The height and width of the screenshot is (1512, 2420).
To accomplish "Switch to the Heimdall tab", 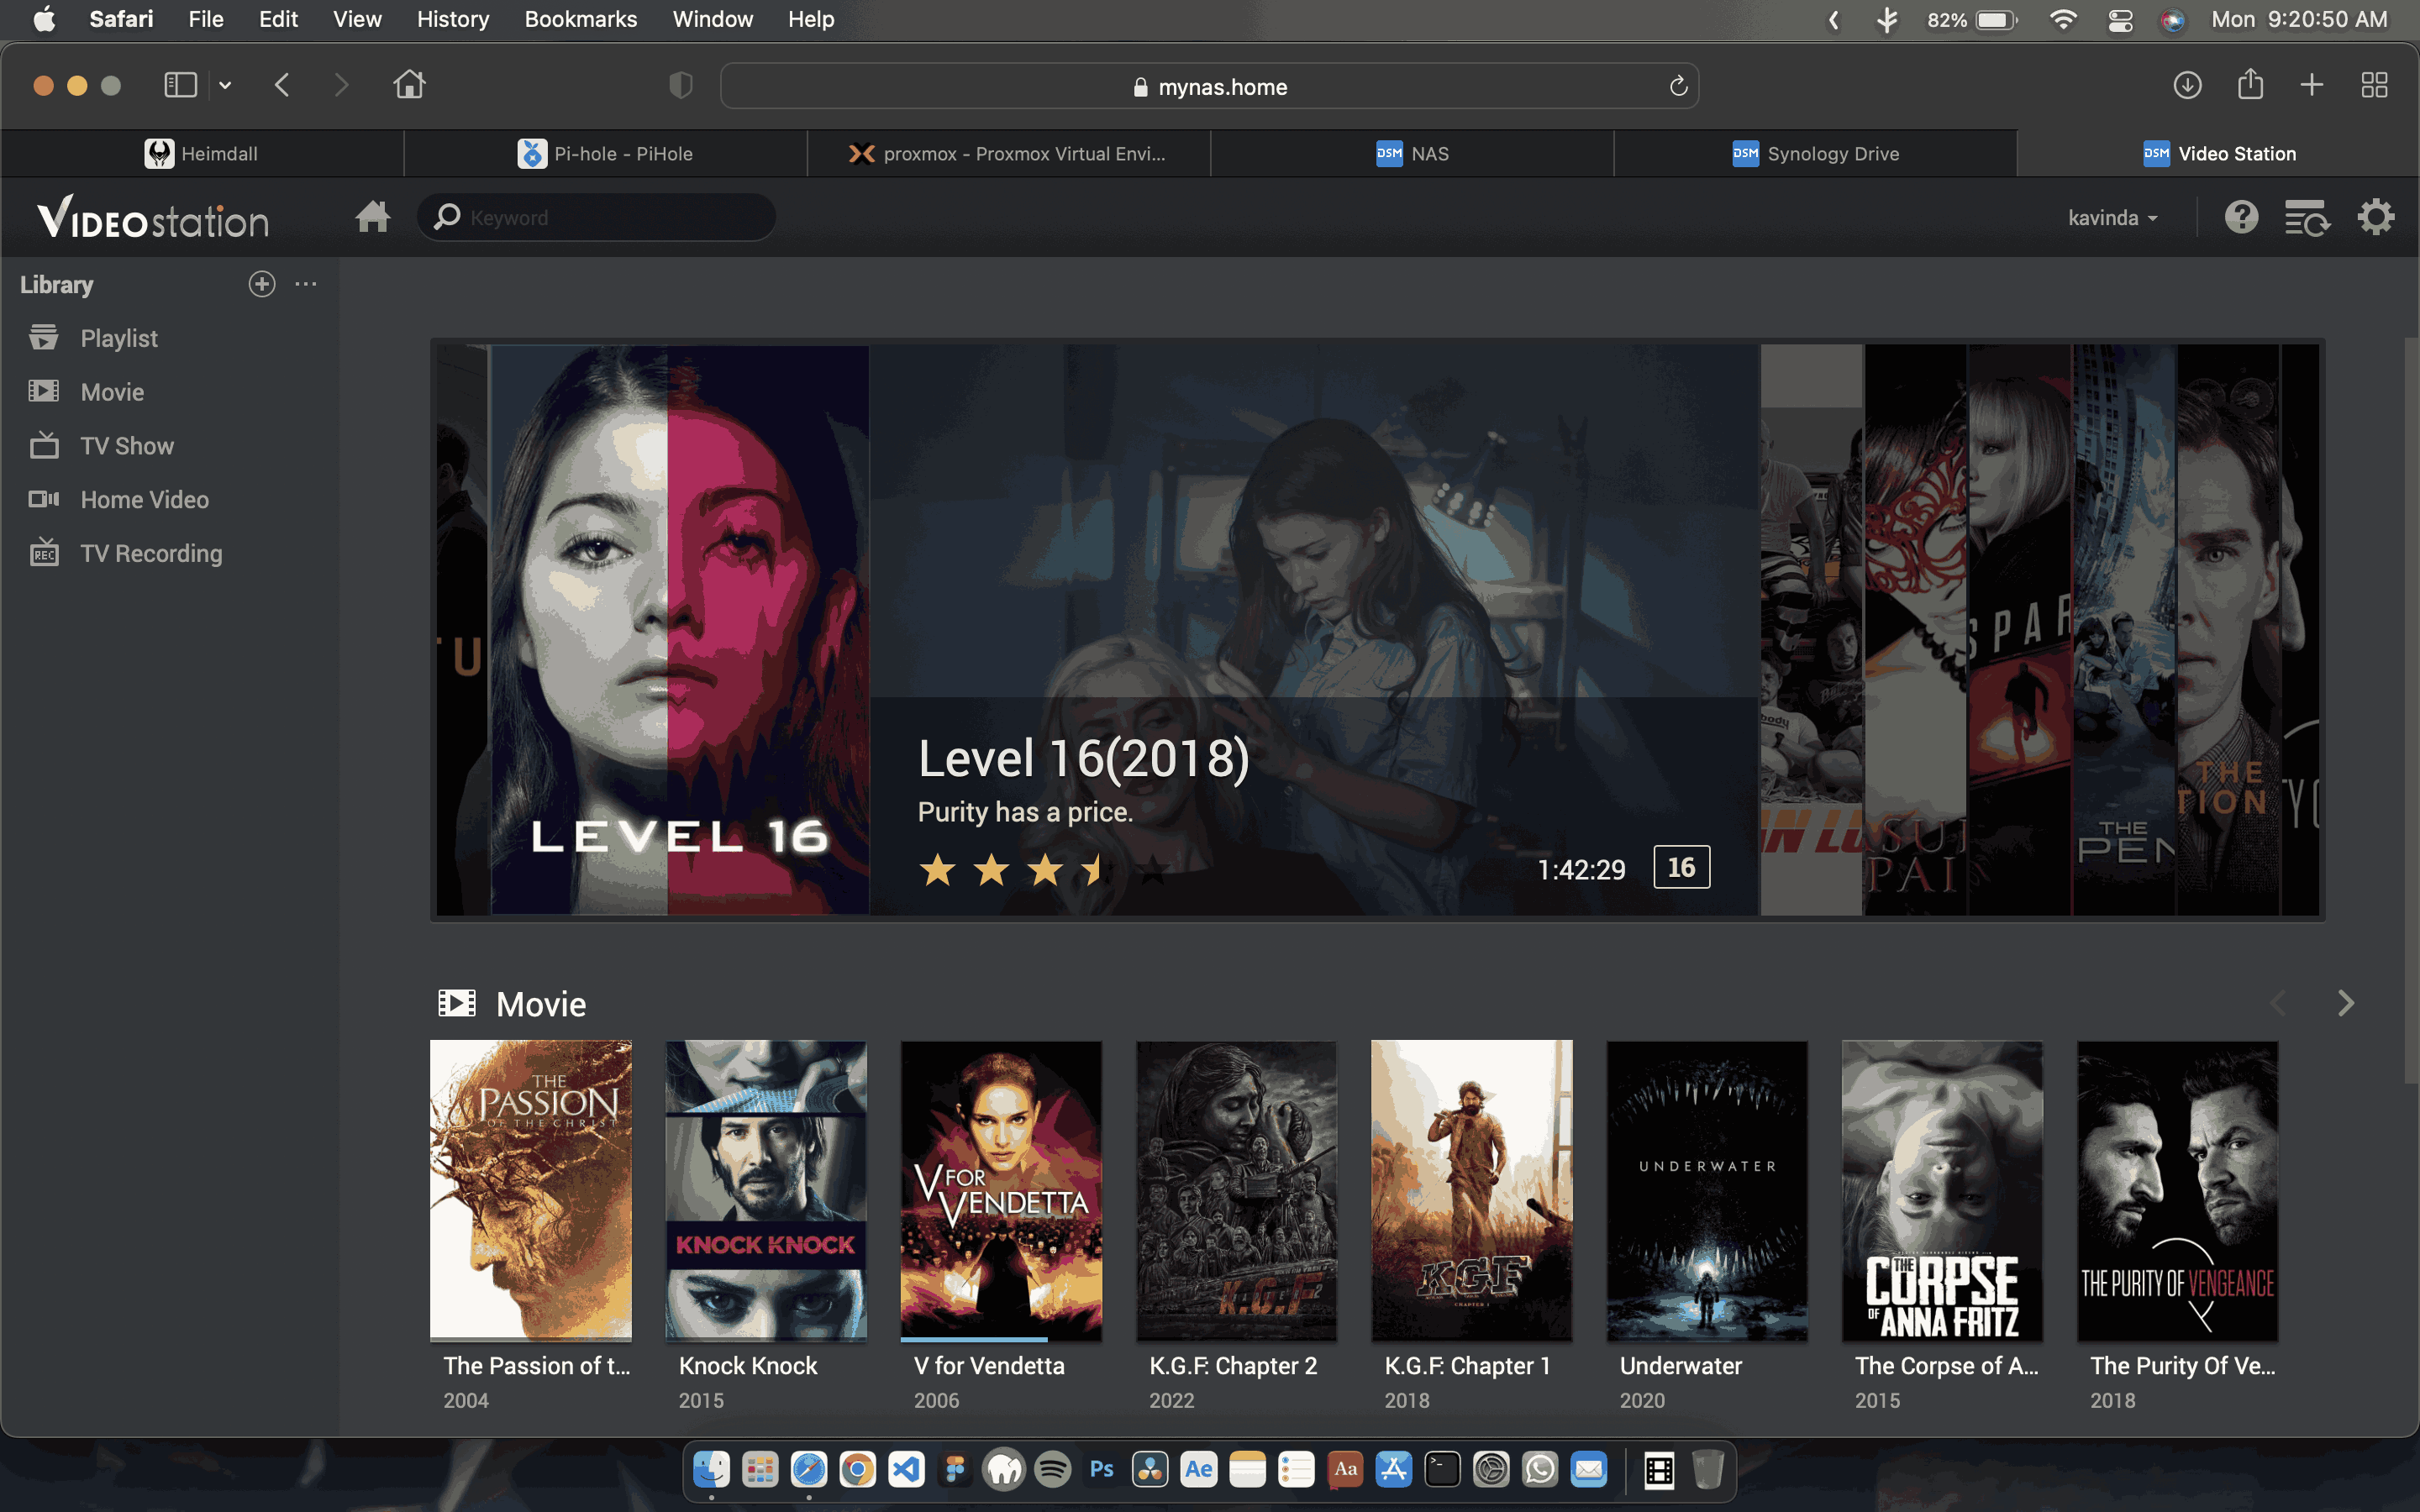I will (x=202, y=153).
